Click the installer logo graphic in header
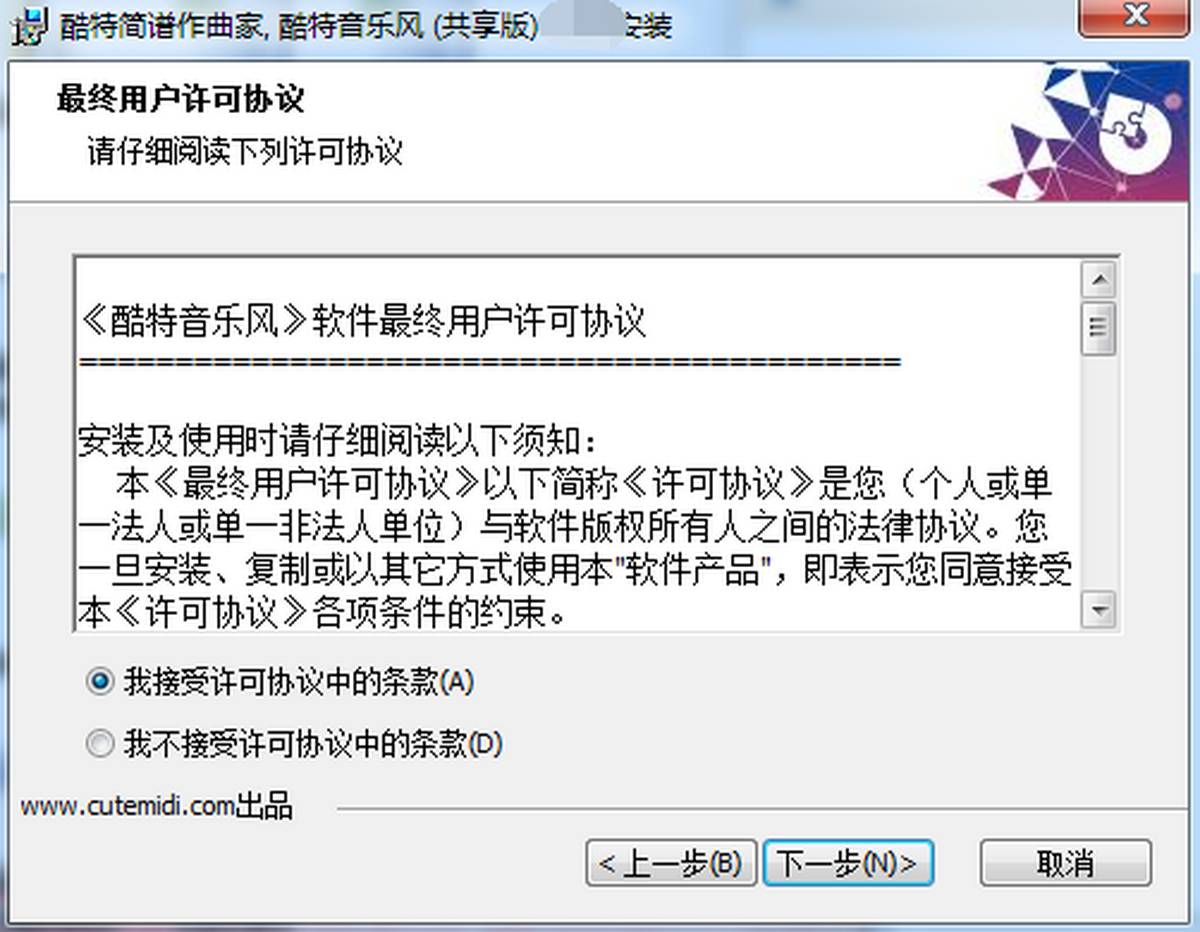Viewport: 1200px width, 932px height. click(1090, 131)
